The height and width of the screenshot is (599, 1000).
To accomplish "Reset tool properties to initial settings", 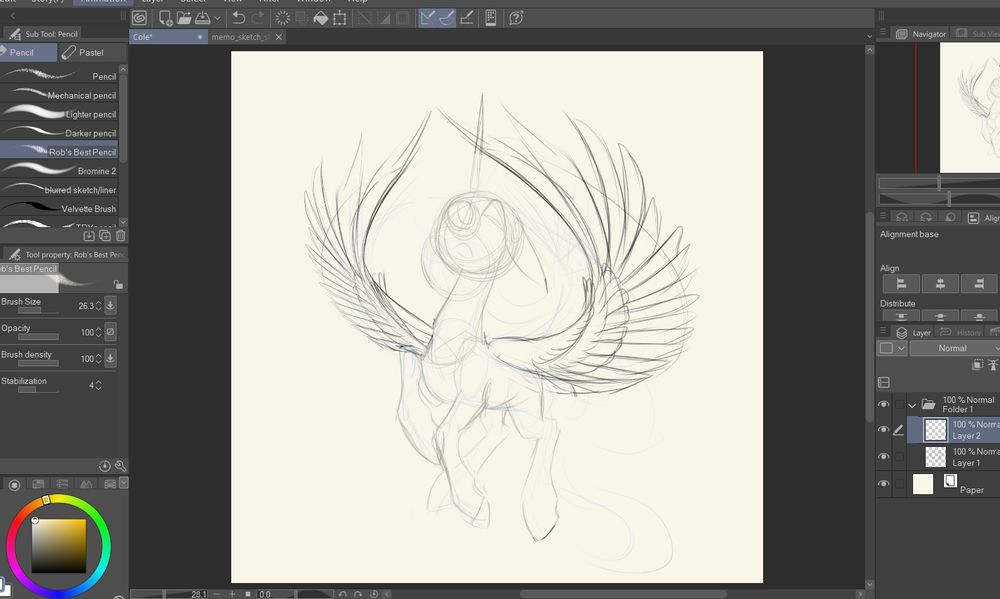I will [x=105, y=466].
